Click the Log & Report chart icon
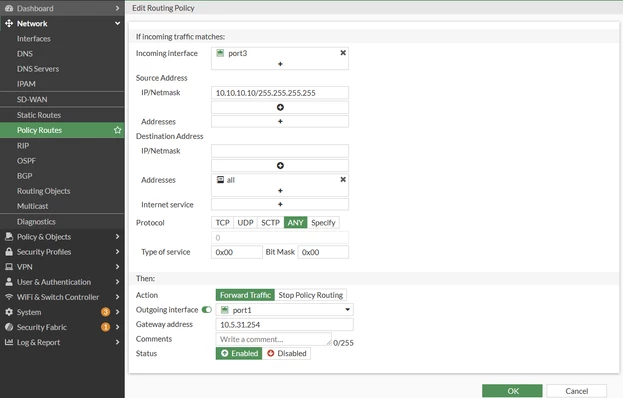Viewport: 623px width, 398px height. pyautogui.click(x=9, y=342)
